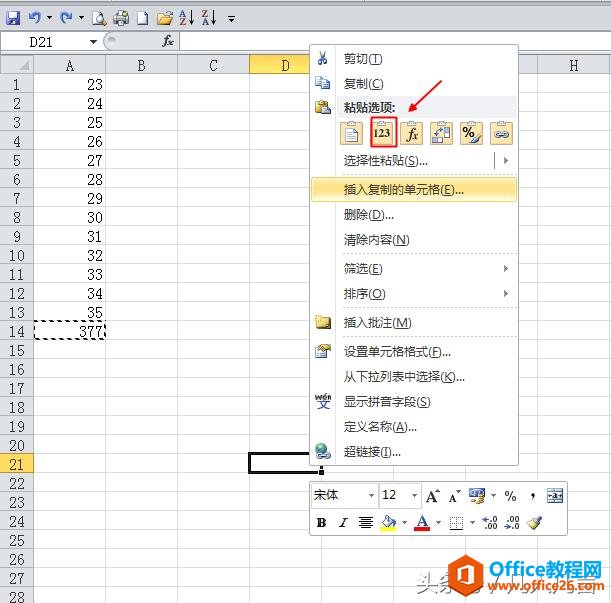Viewport: 611px width, 603px height.
Task: Decrease decimal places in mini toolbar
Action: pyautogui.click(x=512, y=522)
